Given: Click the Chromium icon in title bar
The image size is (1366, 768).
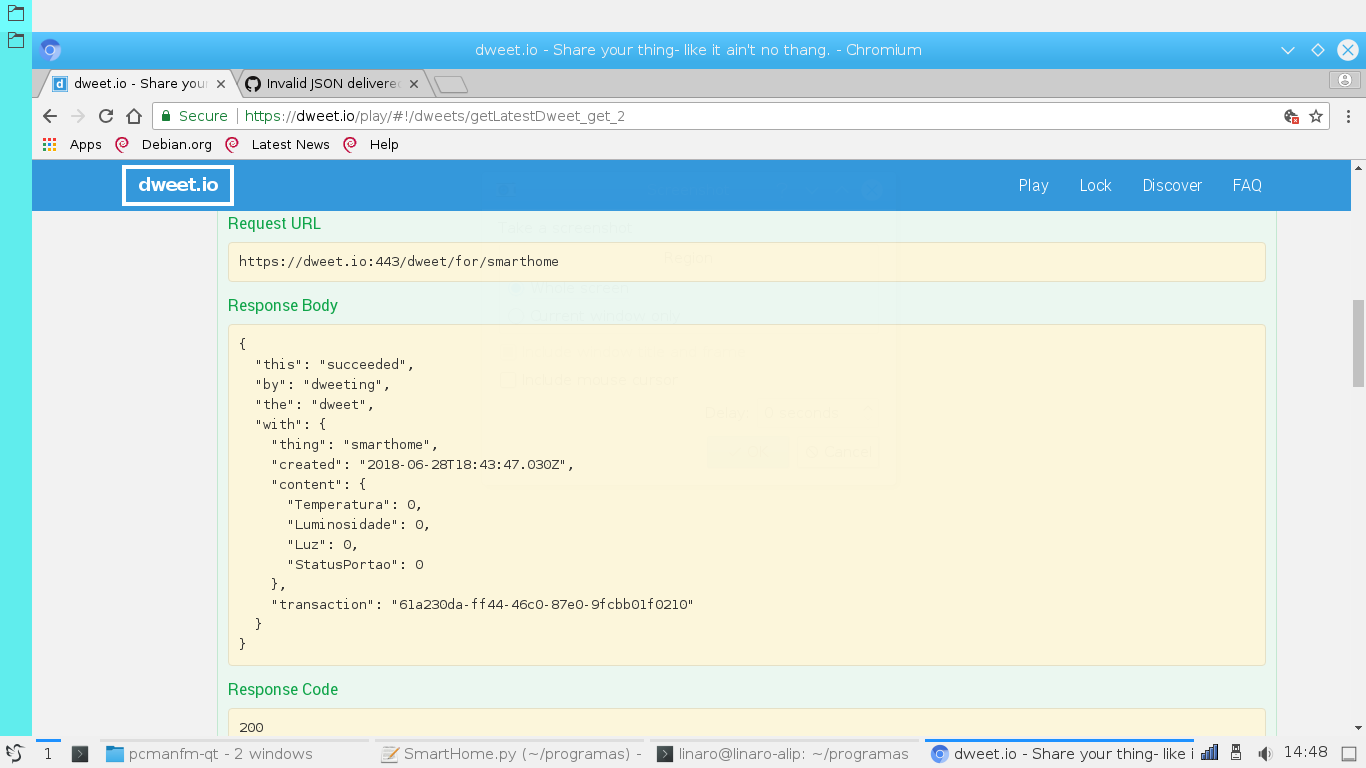Looking at the screenshot, I should coord(51,50).
